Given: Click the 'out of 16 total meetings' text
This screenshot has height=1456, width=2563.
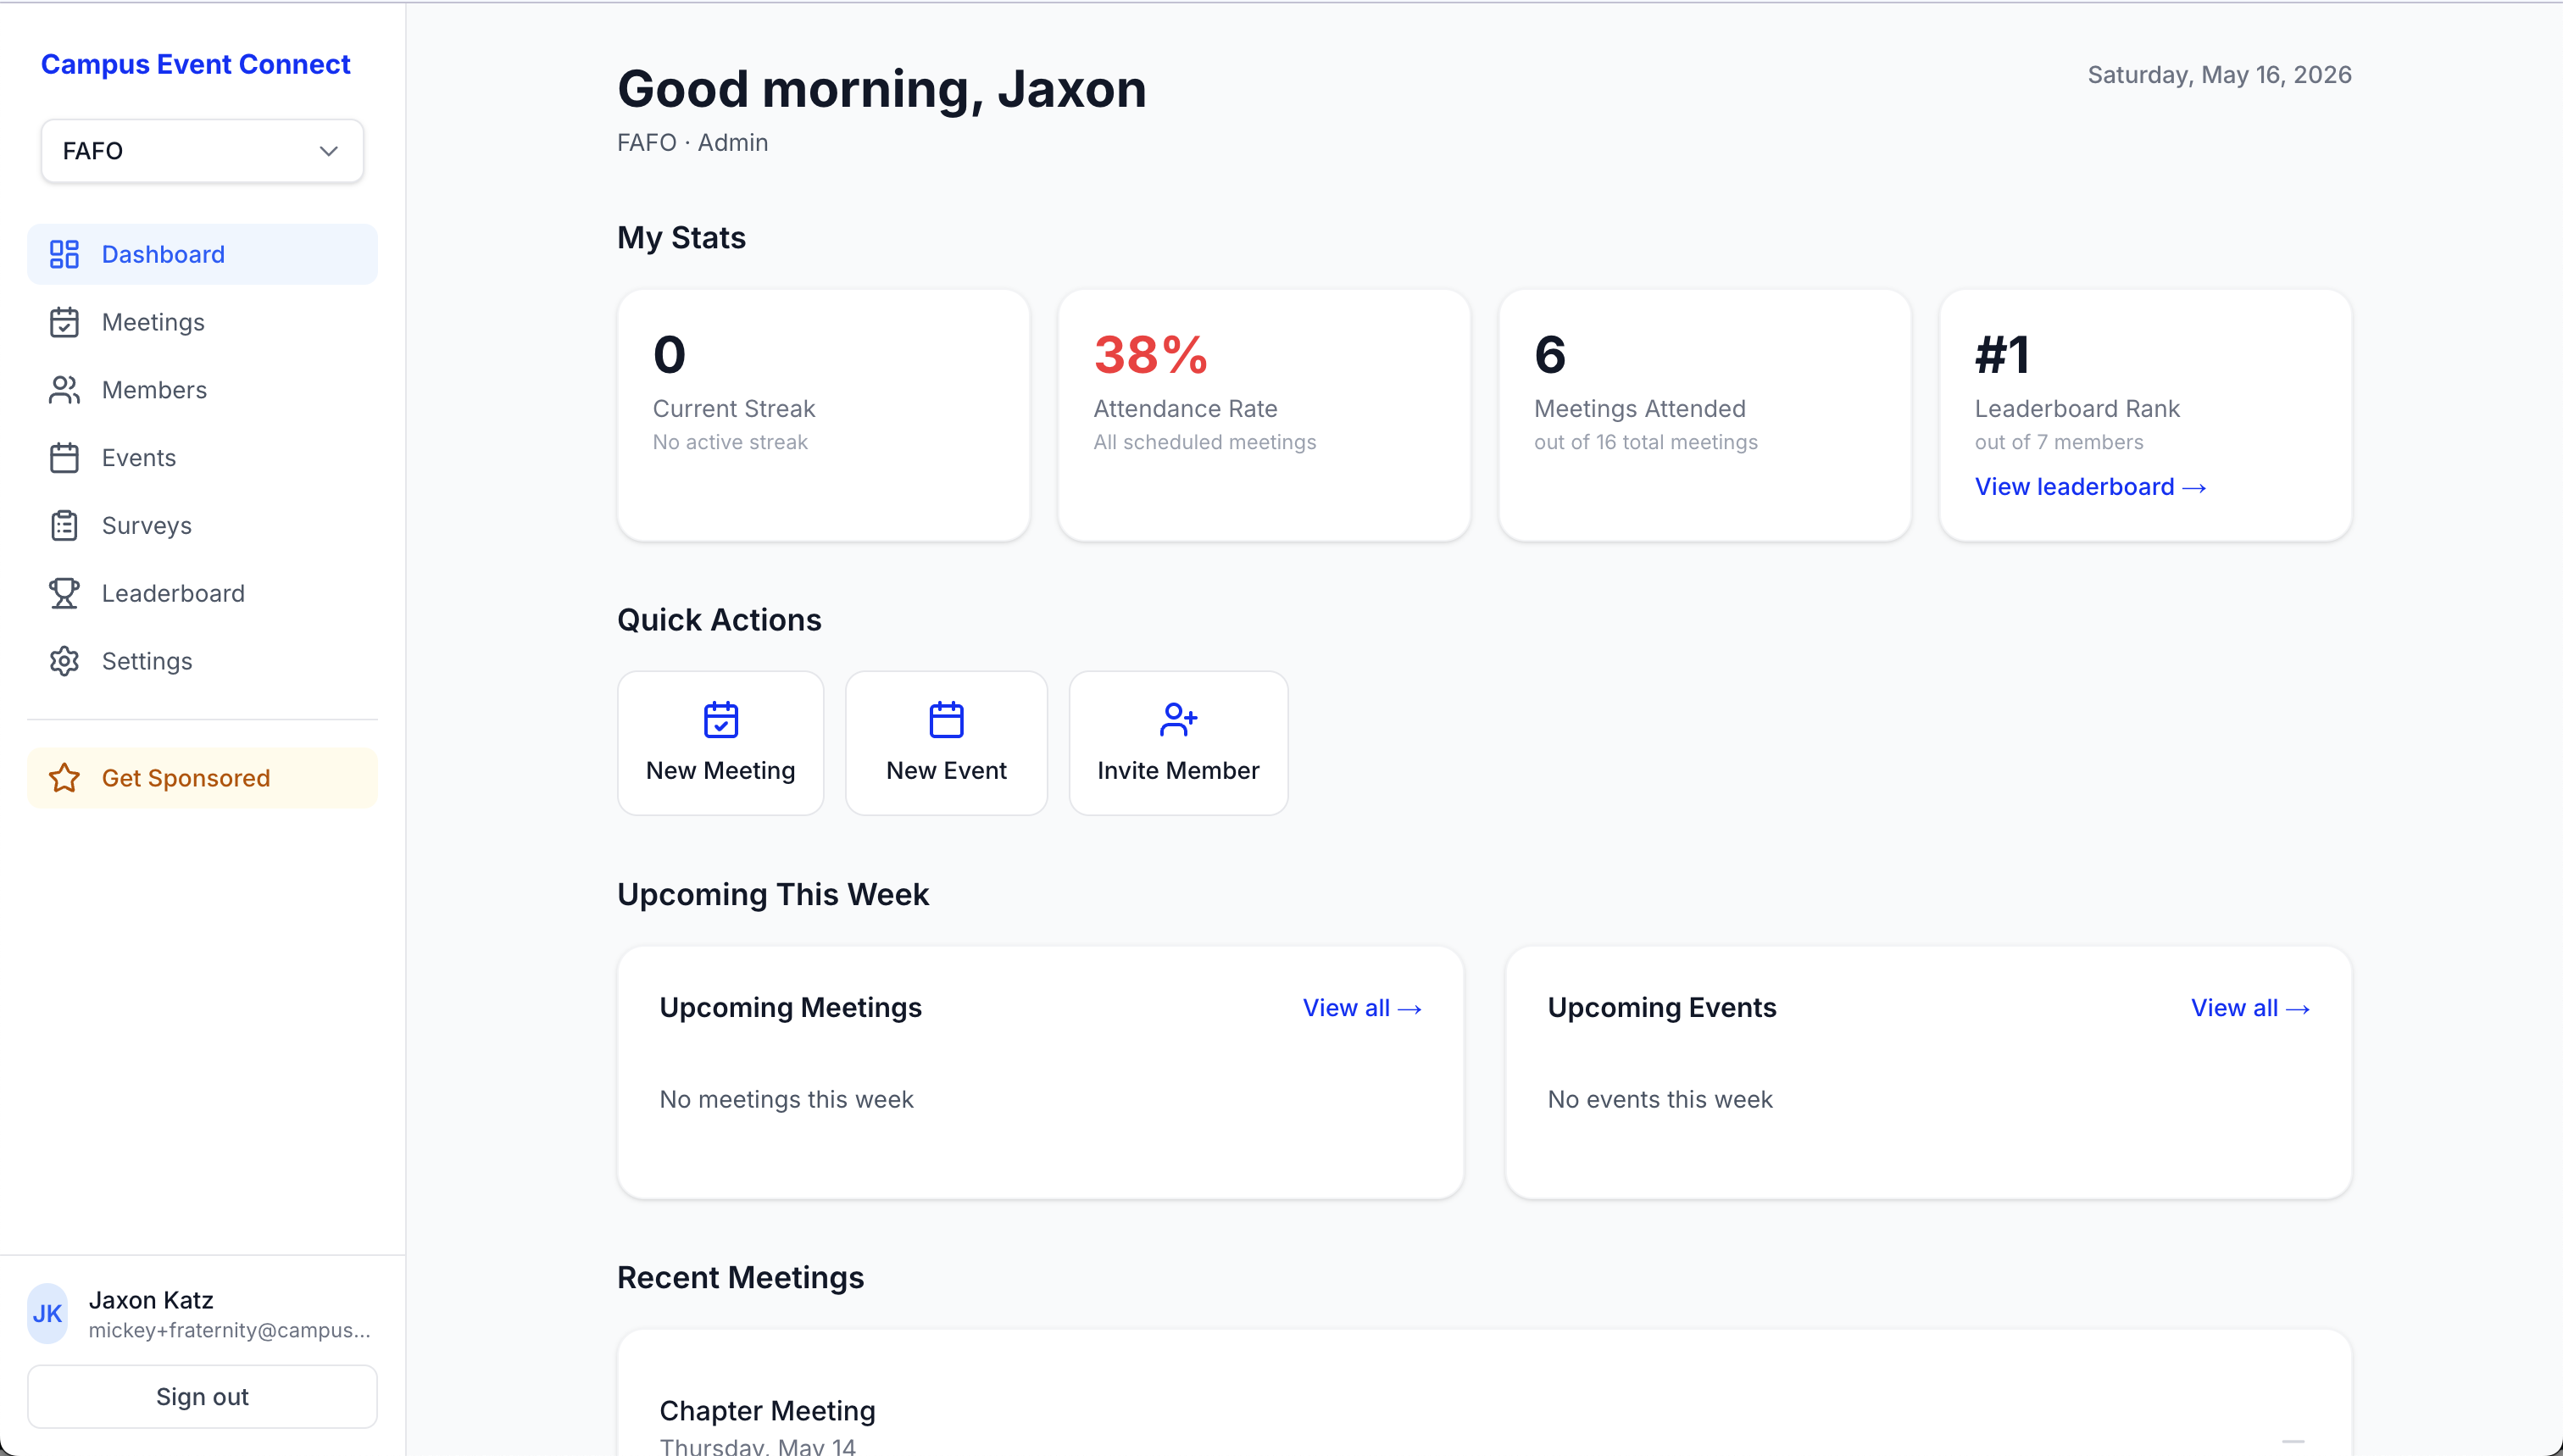Looking at the screenshot, I should coord(1645,442).
